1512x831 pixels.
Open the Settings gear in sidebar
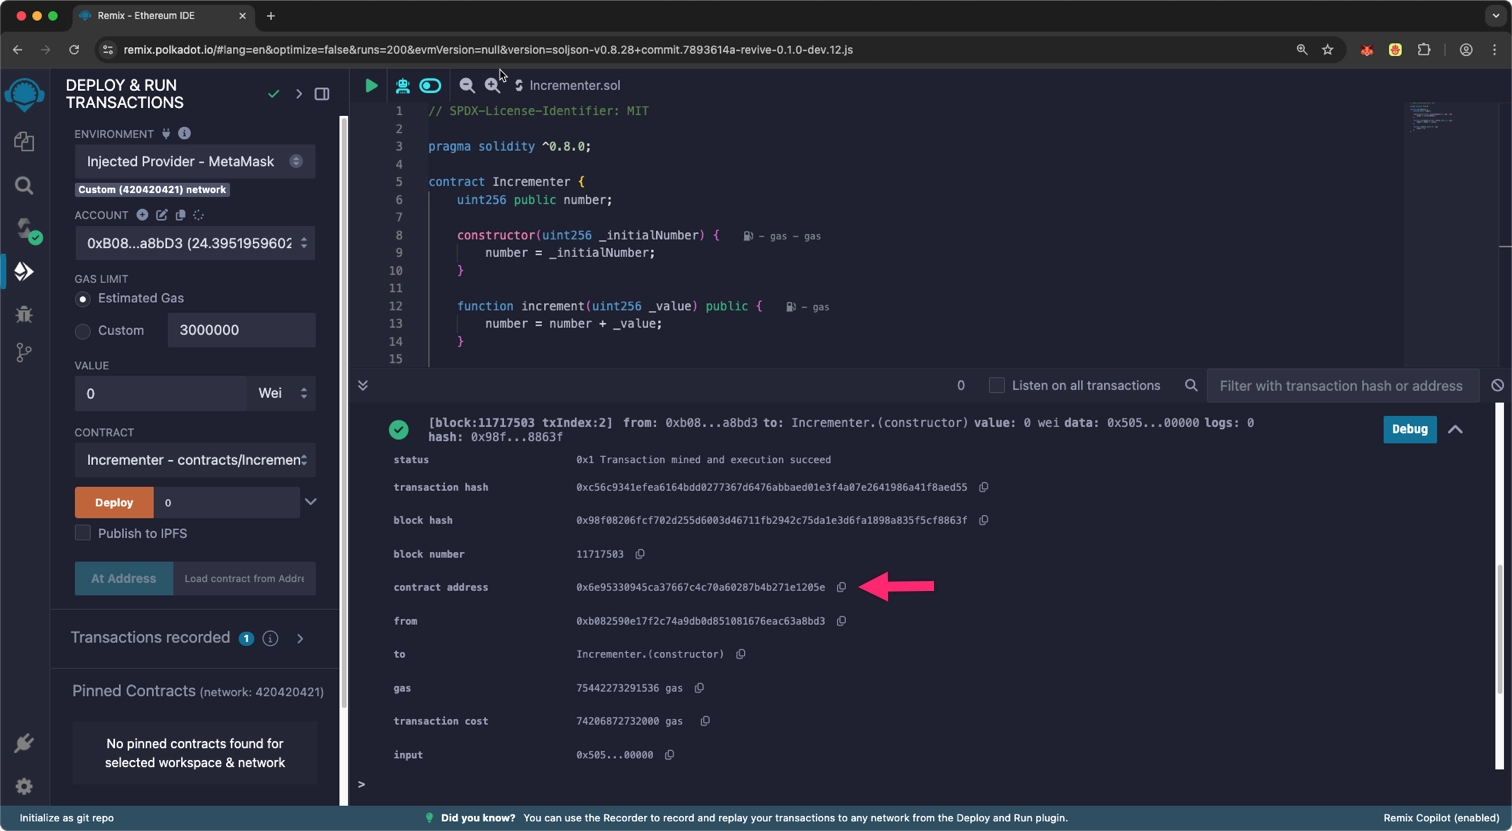click(24, 787)
